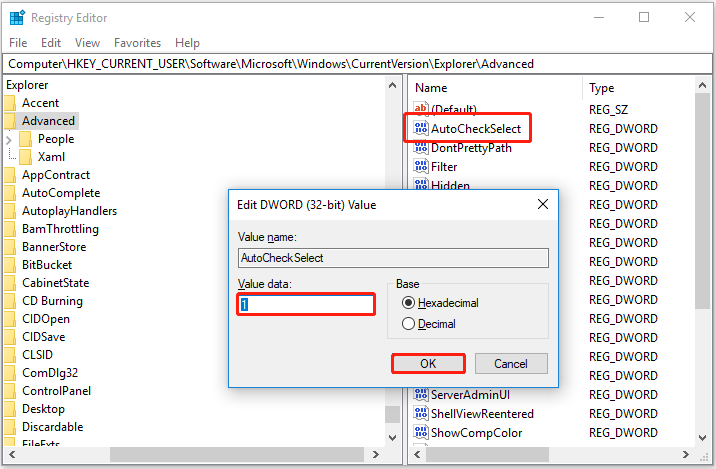Click the CD Burning folder icon

point(11,300)
